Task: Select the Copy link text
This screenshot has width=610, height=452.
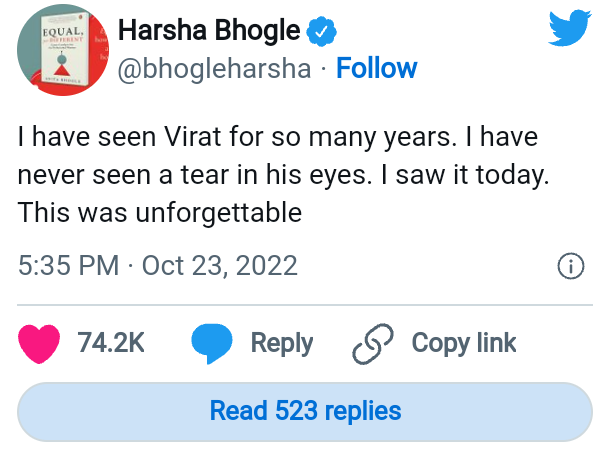Action: click(x=464, y=343)
